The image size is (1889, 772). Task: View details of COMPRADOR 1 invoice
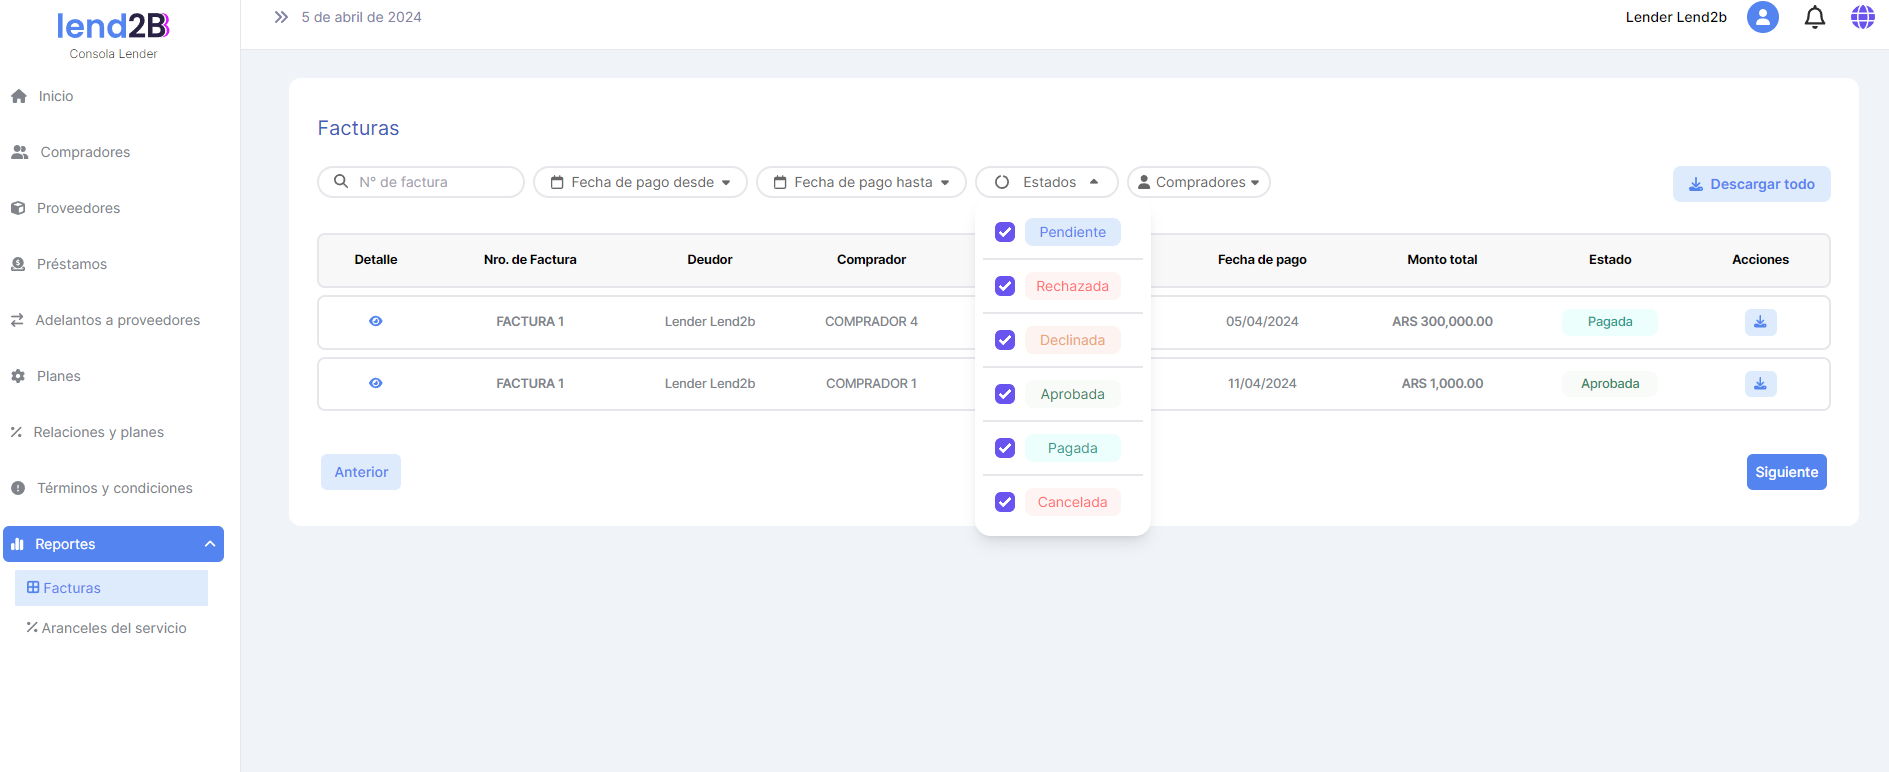point(376,383)
